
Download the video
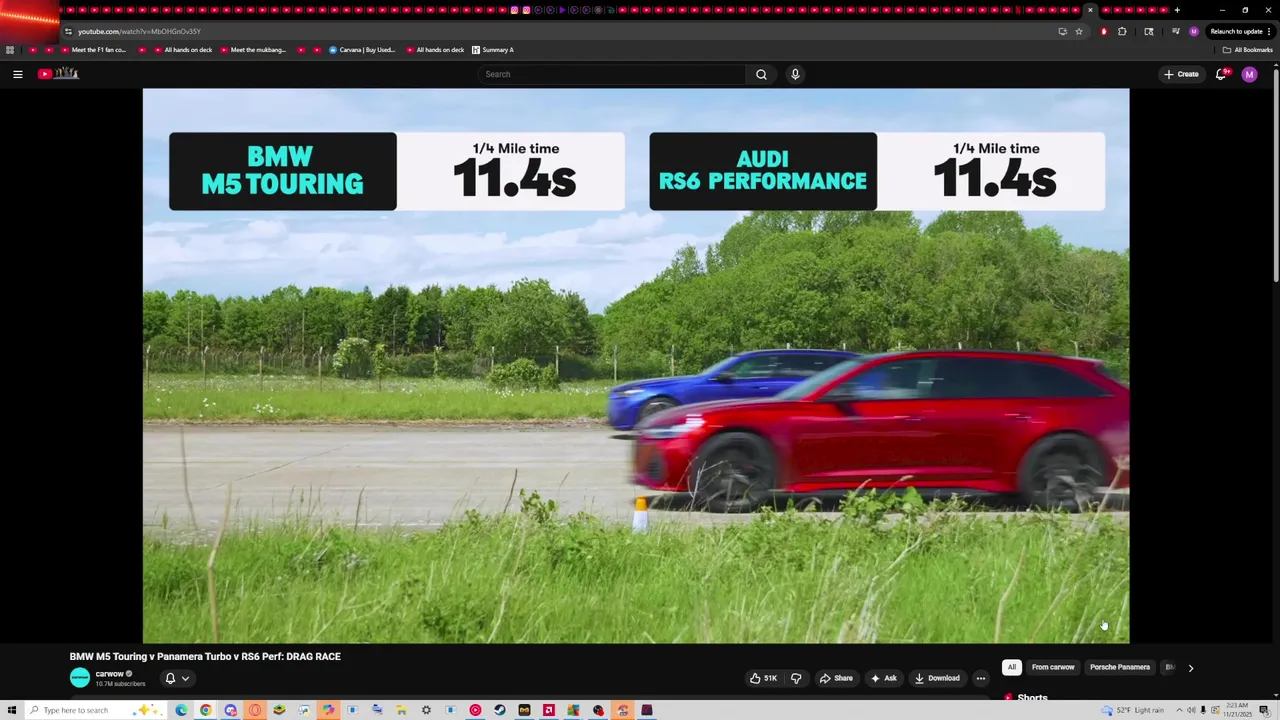(x=937, y=678)
